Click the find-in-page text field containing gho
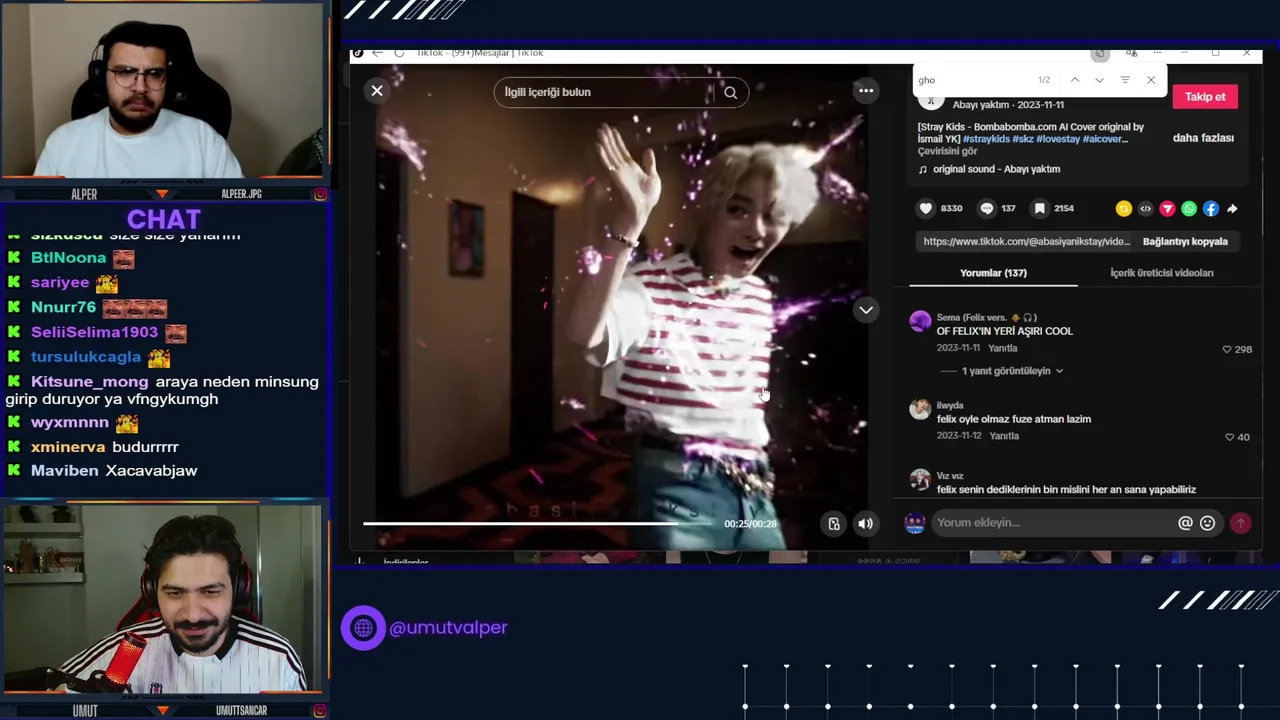Viewport: 1280px width, 720px height. (970, 80)
